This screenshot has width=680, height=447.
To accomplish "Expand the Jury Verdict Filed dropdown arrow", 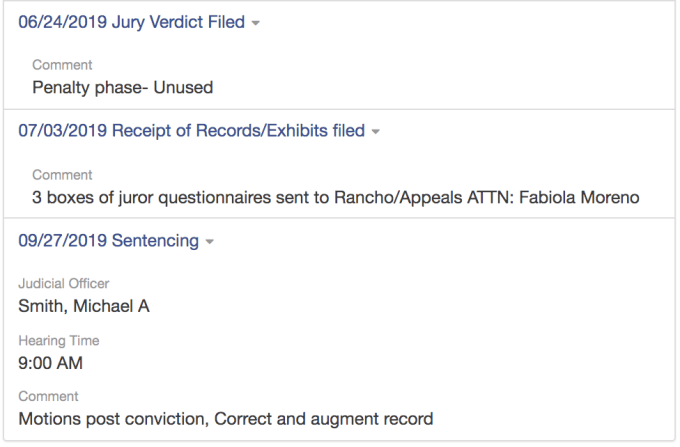I will click(256, 23).
